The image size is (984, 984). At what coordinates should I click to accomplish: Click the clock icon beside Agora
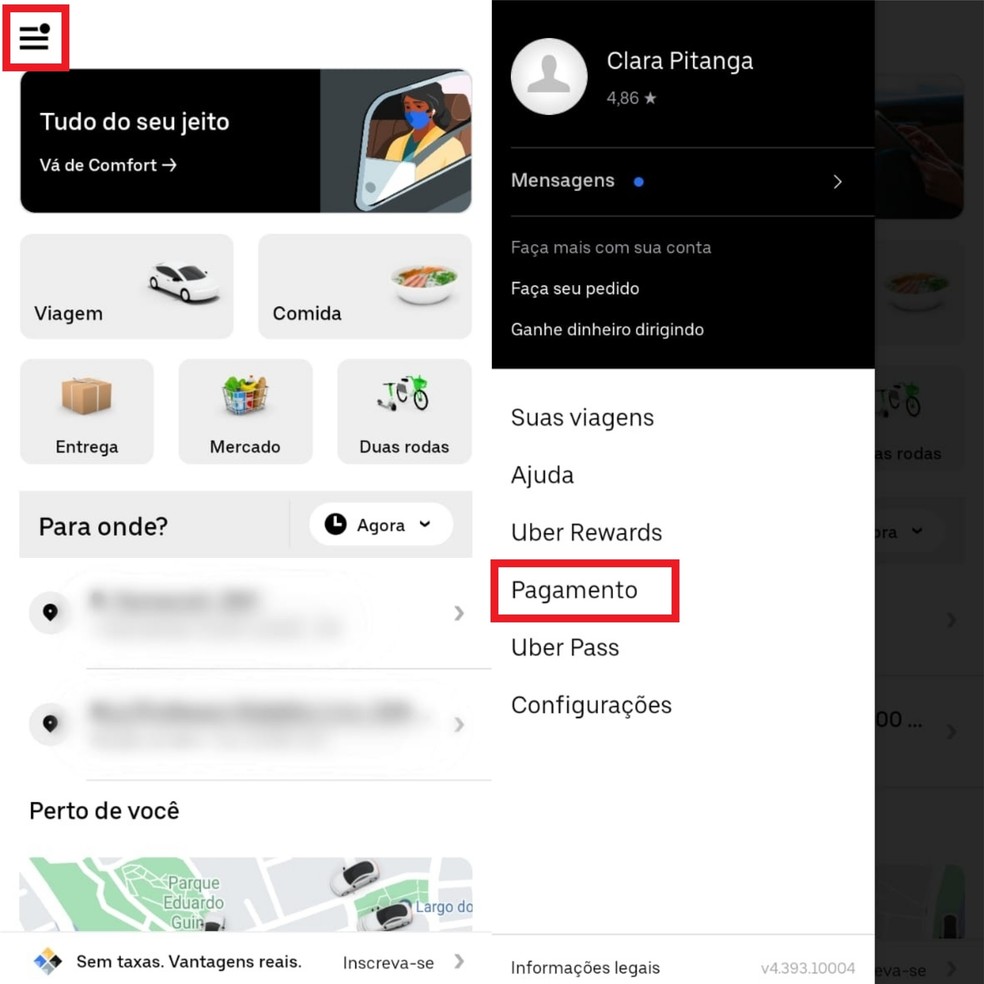coord(335,524)
